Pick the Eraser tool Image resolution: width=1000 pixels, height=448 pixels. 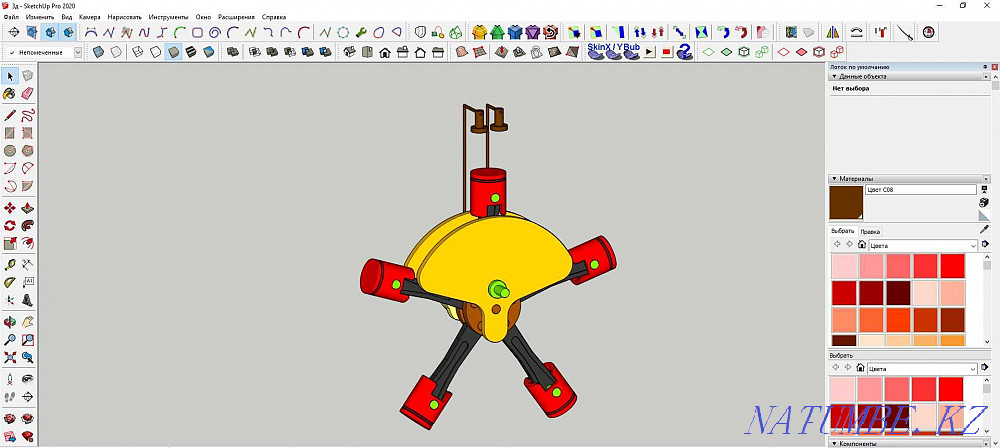click(27, 94)
